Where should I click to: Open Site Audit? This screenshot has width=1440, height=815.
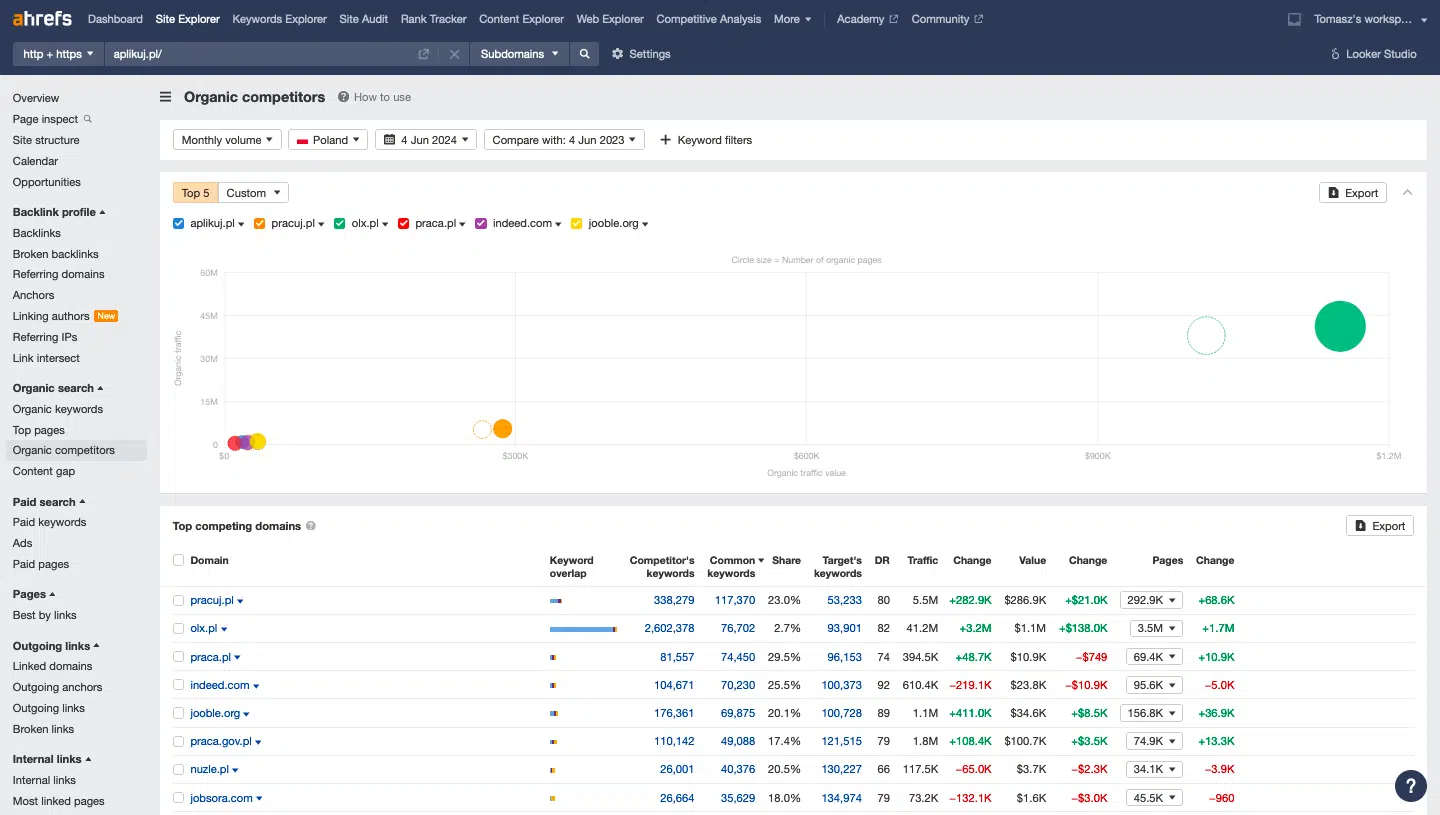(363, 19)
